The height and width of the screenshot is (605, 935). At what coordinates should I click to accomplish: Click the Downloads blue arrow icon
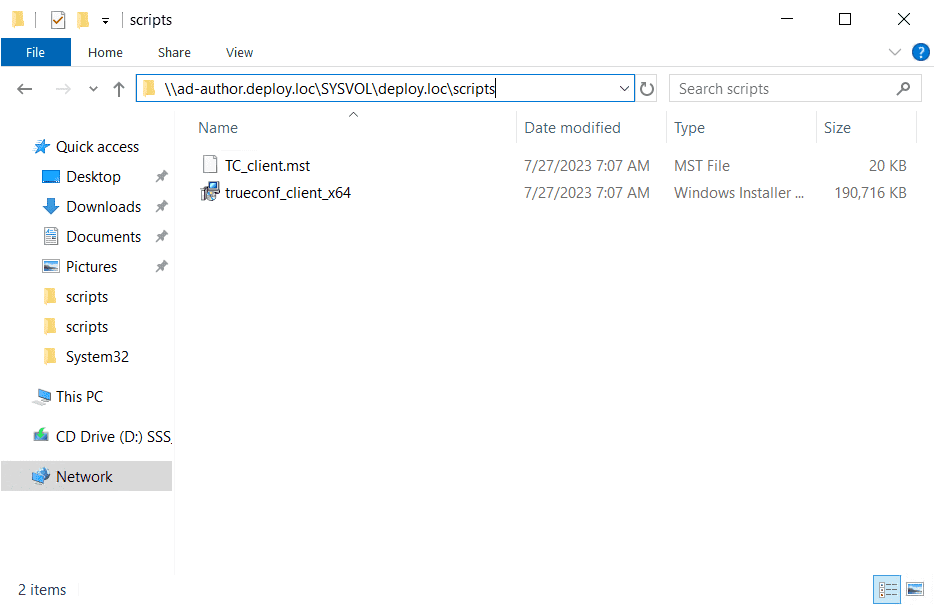[x=51, y=206]
